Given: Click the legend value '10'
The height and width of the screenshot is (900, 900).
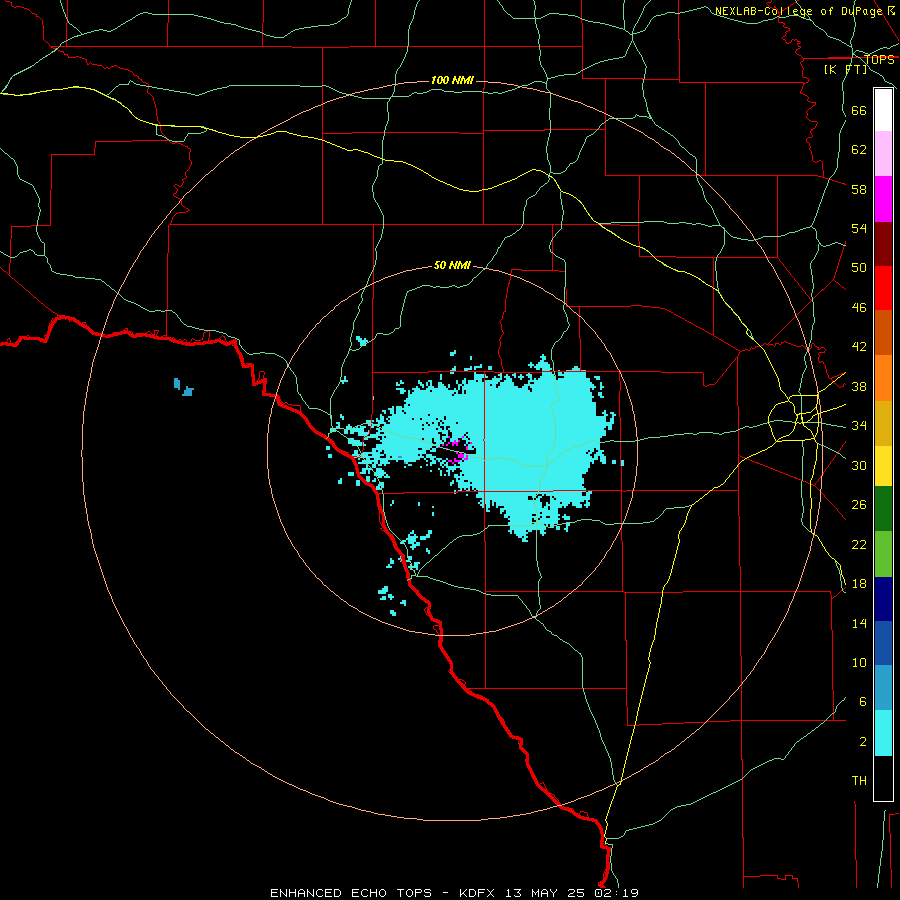Looking at the screenshot, I should click(x=859, y=663).
